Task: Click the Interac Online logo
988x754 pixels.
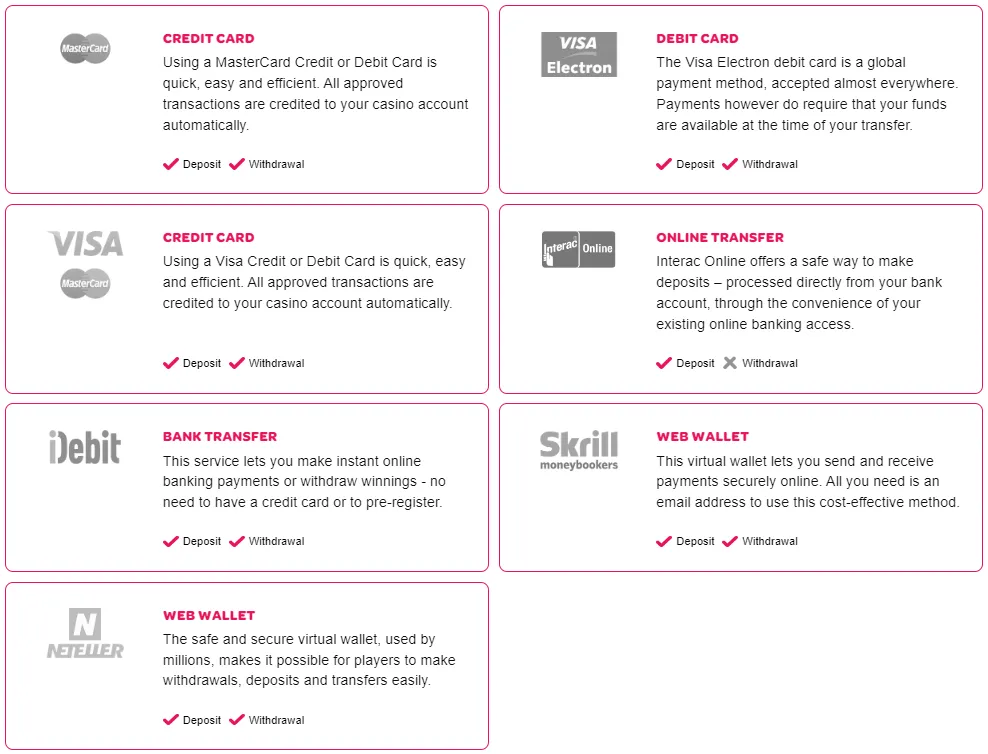Action: pos(578,249)
